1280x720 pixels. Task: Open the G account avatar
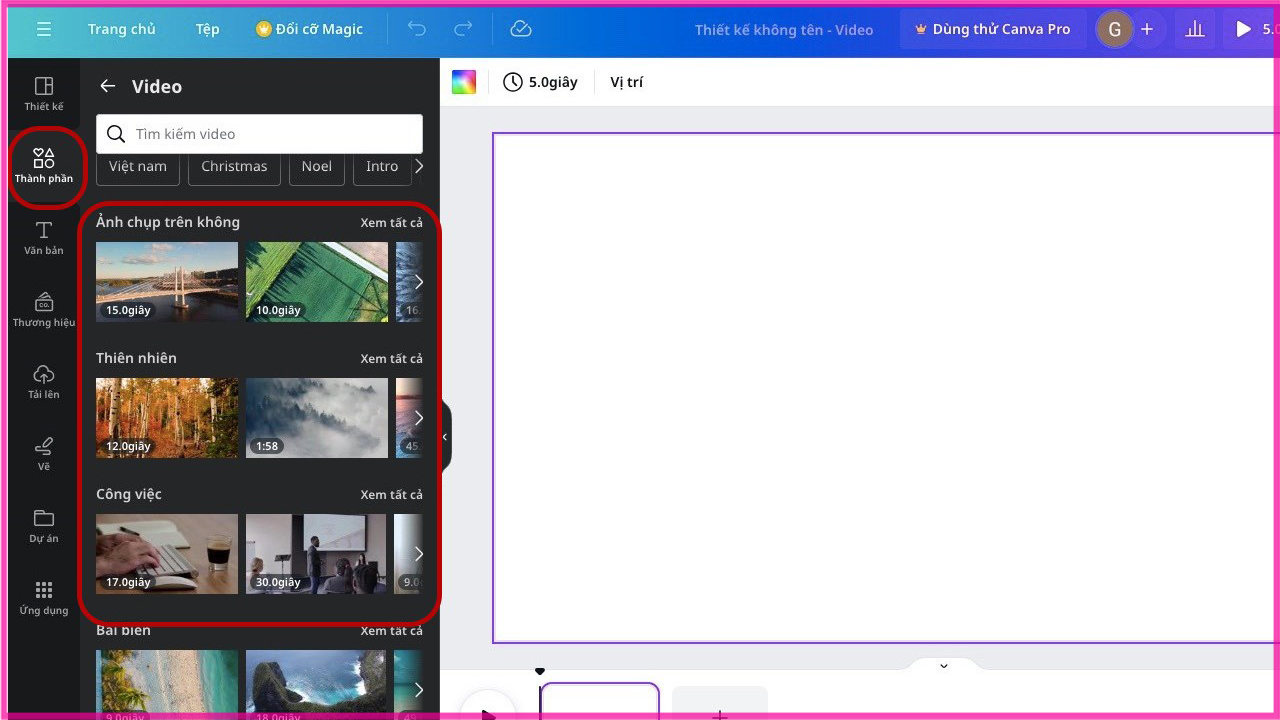[x=1114, y=29]
